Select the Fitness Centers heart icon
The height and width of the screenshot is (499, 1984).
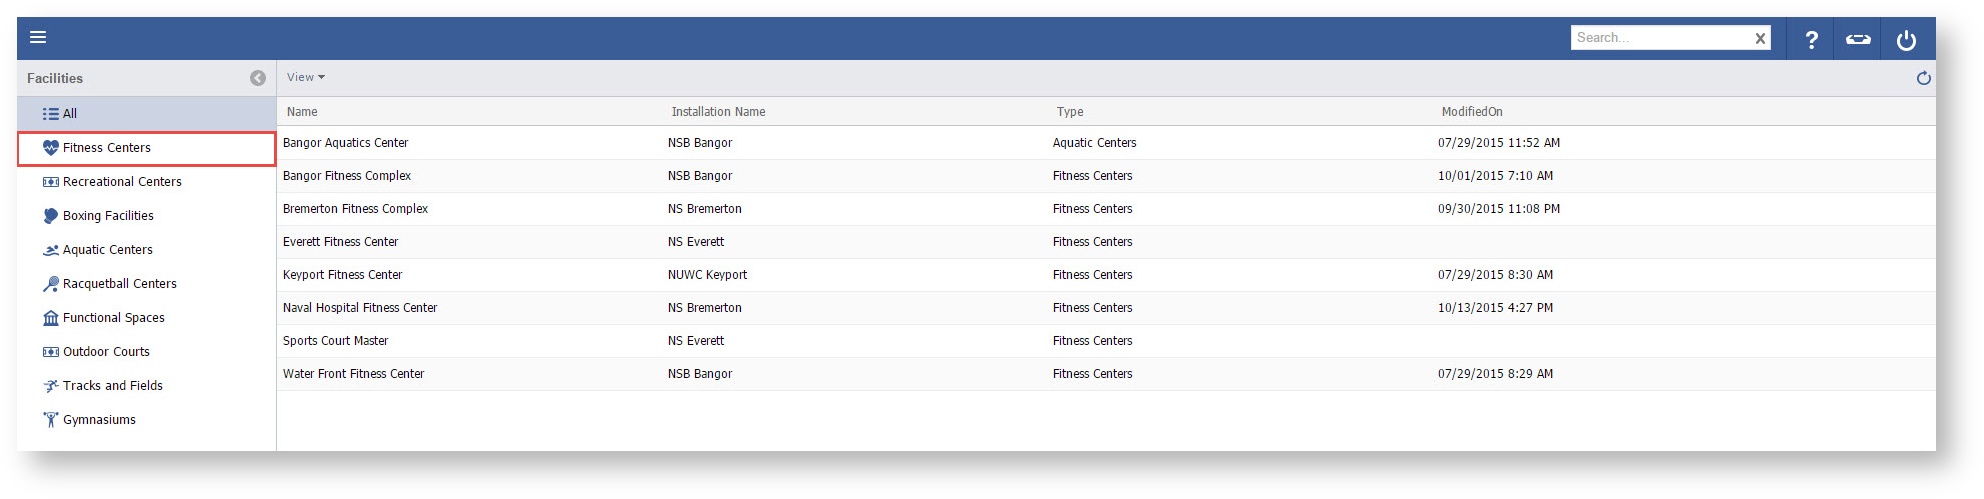pos(51,148)
